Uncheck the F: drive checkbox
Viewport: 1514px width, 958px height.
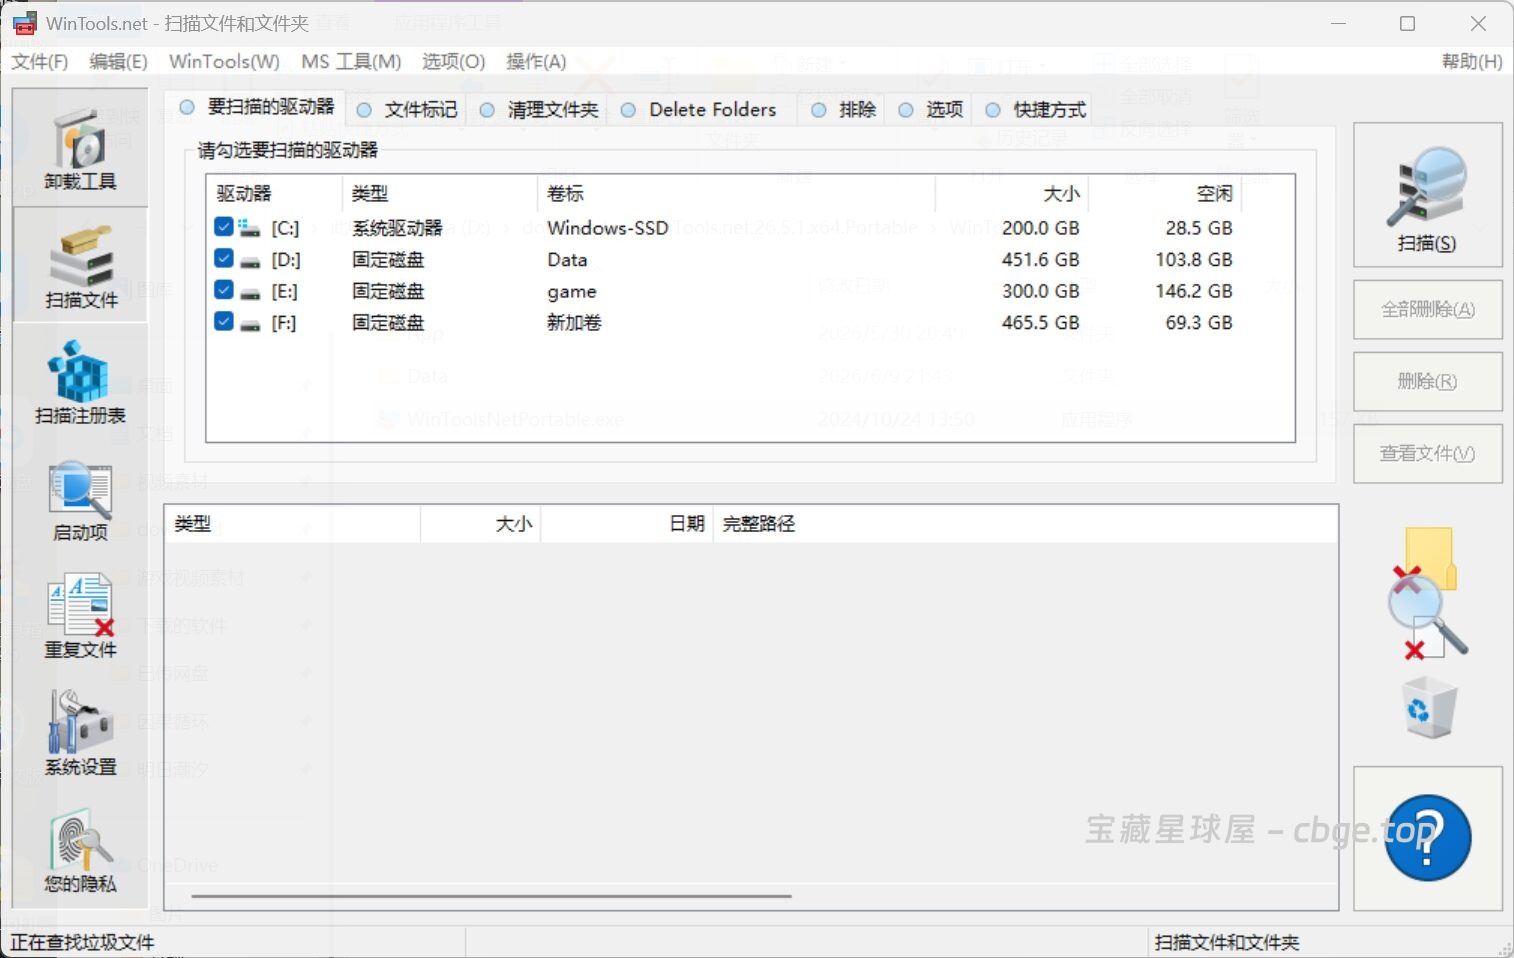click(x=224, y=322)
